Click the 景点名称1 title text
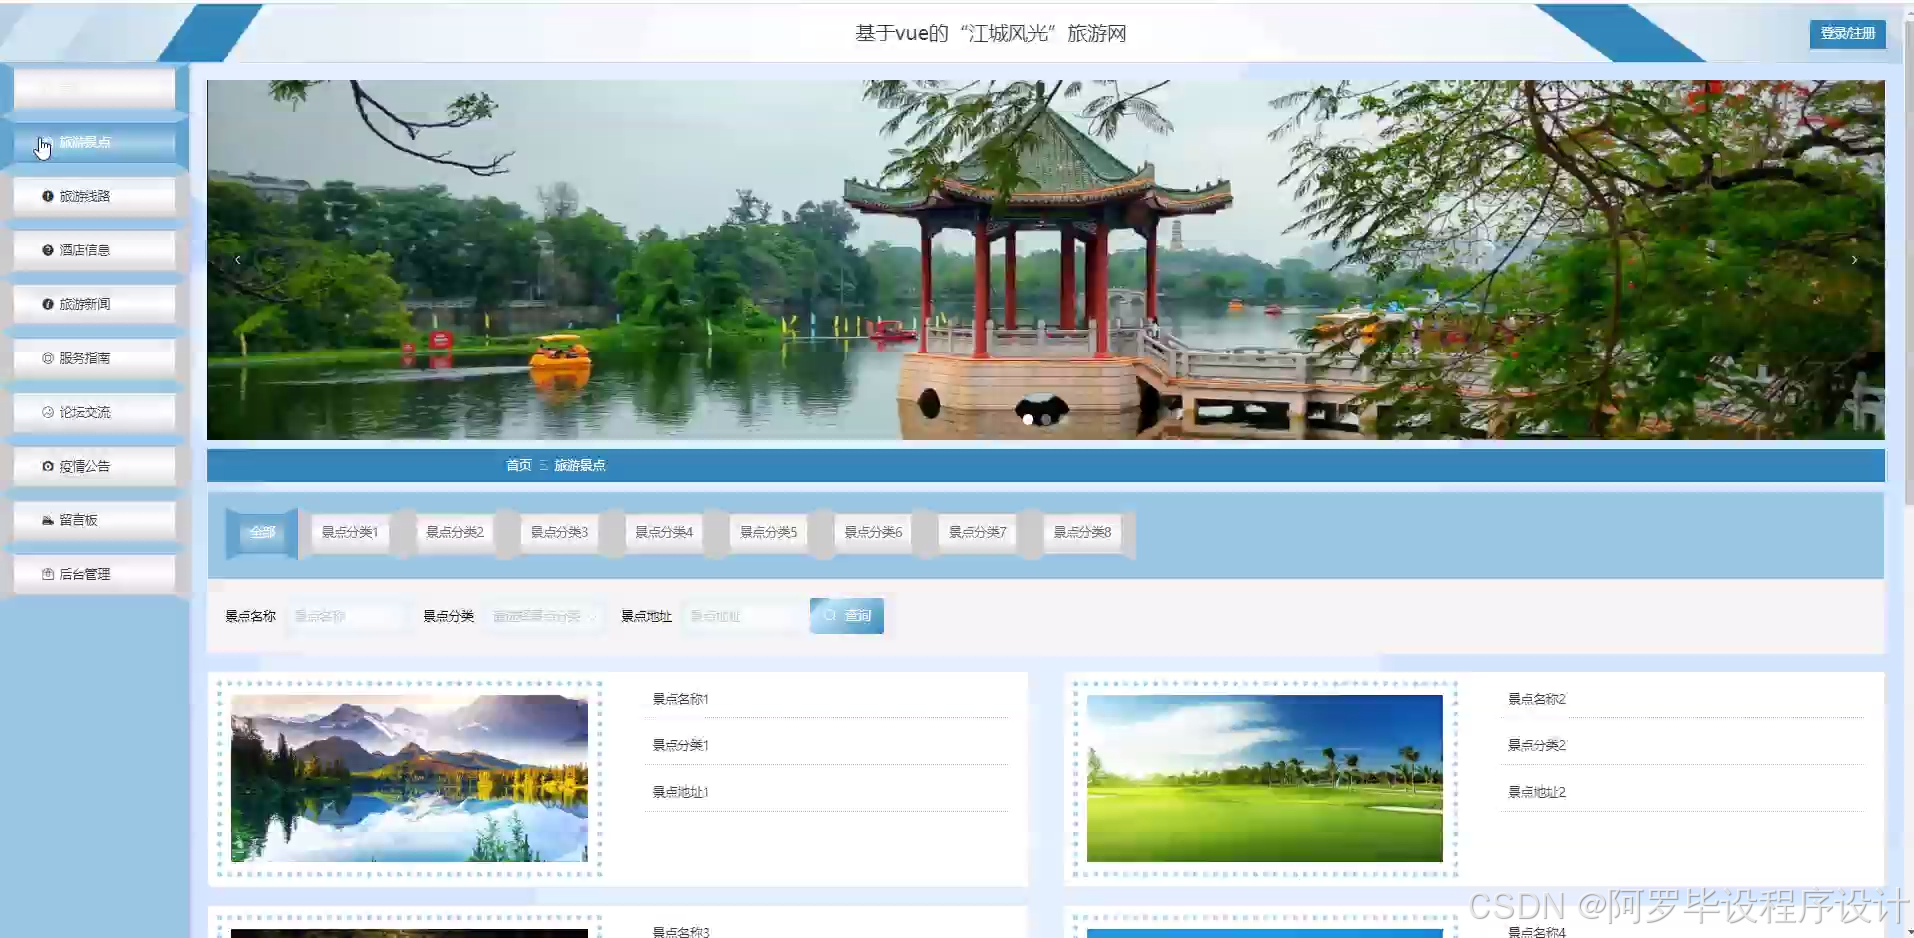1914x938 pixels. [680, 699]
